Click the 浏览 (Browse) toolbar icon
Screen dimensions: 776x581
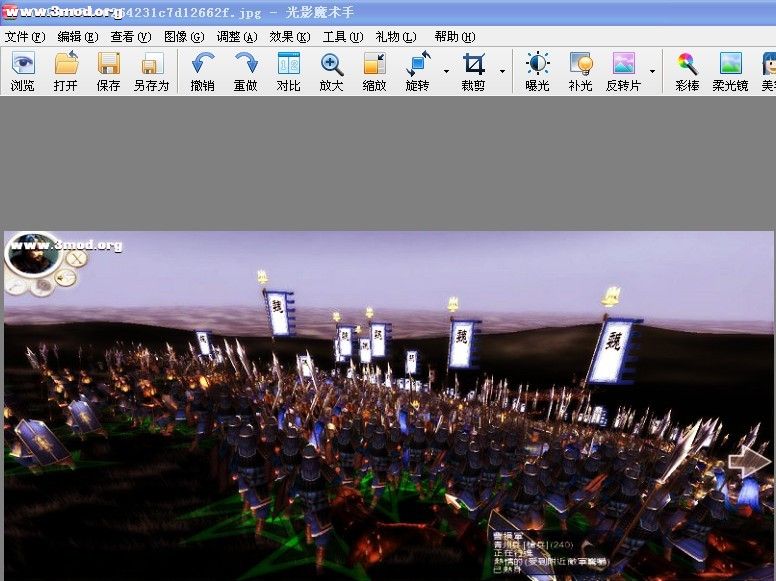[22, 71]
